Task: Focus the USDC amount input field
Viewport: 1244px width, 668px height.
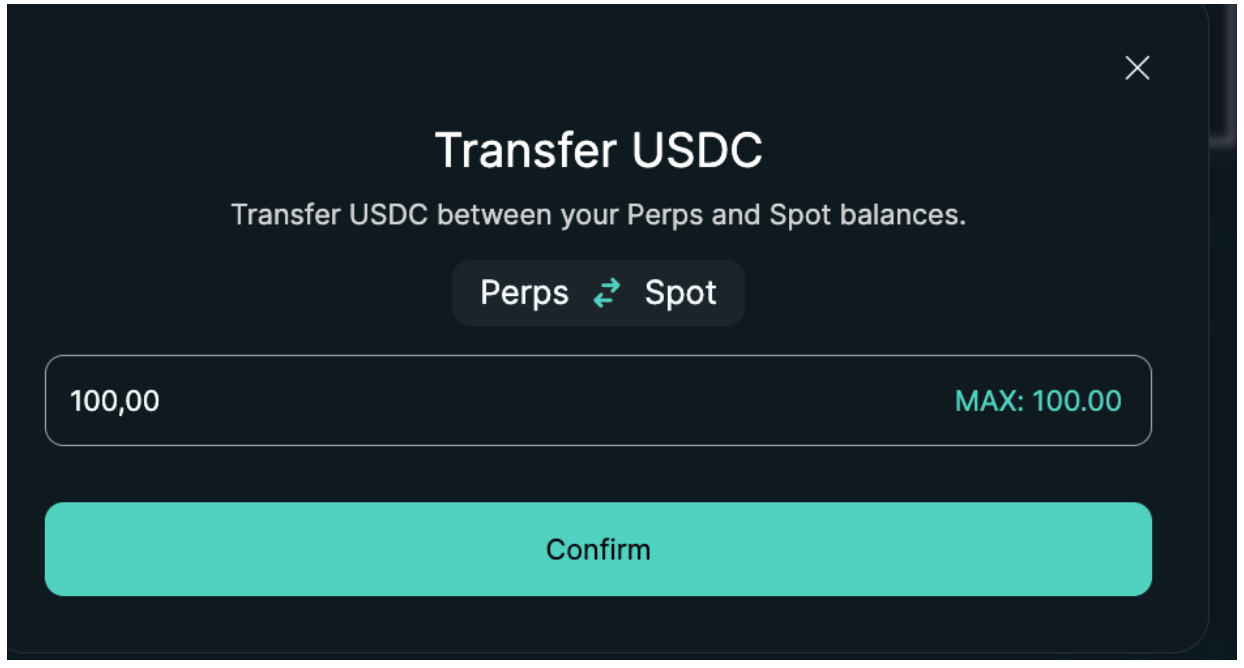Action: click(500, 401)
